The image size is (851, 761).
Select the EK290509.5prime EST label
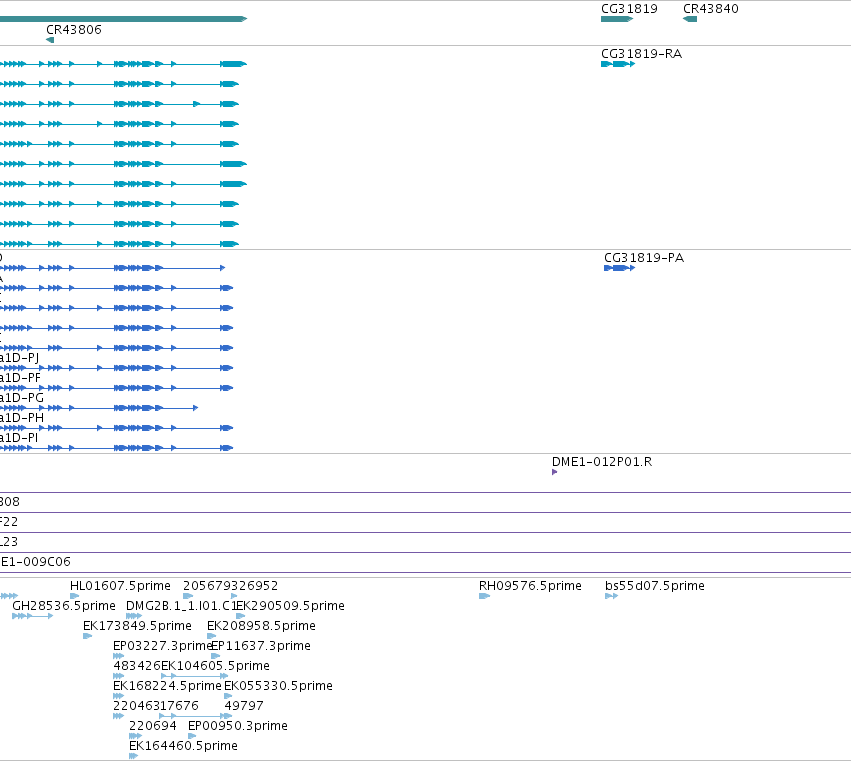pyautogui.click(x=290, y=606)
